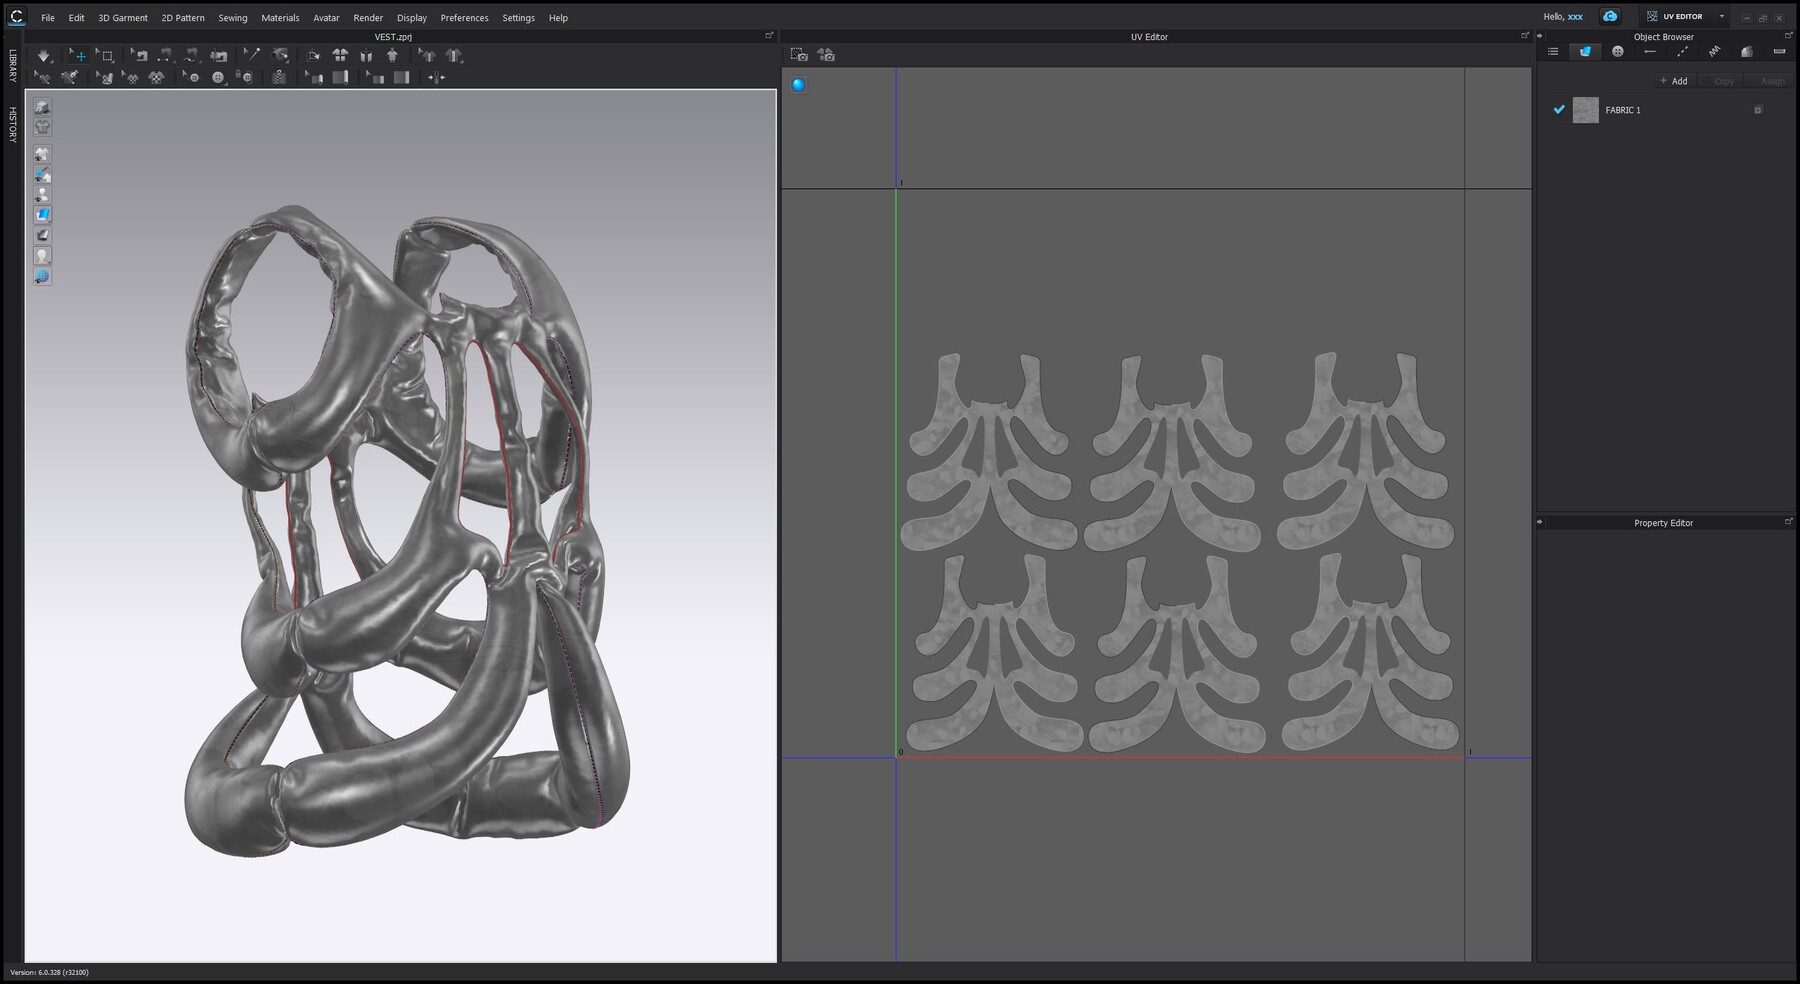Click the Add button above FABRIC 1

coord(1673,81)
